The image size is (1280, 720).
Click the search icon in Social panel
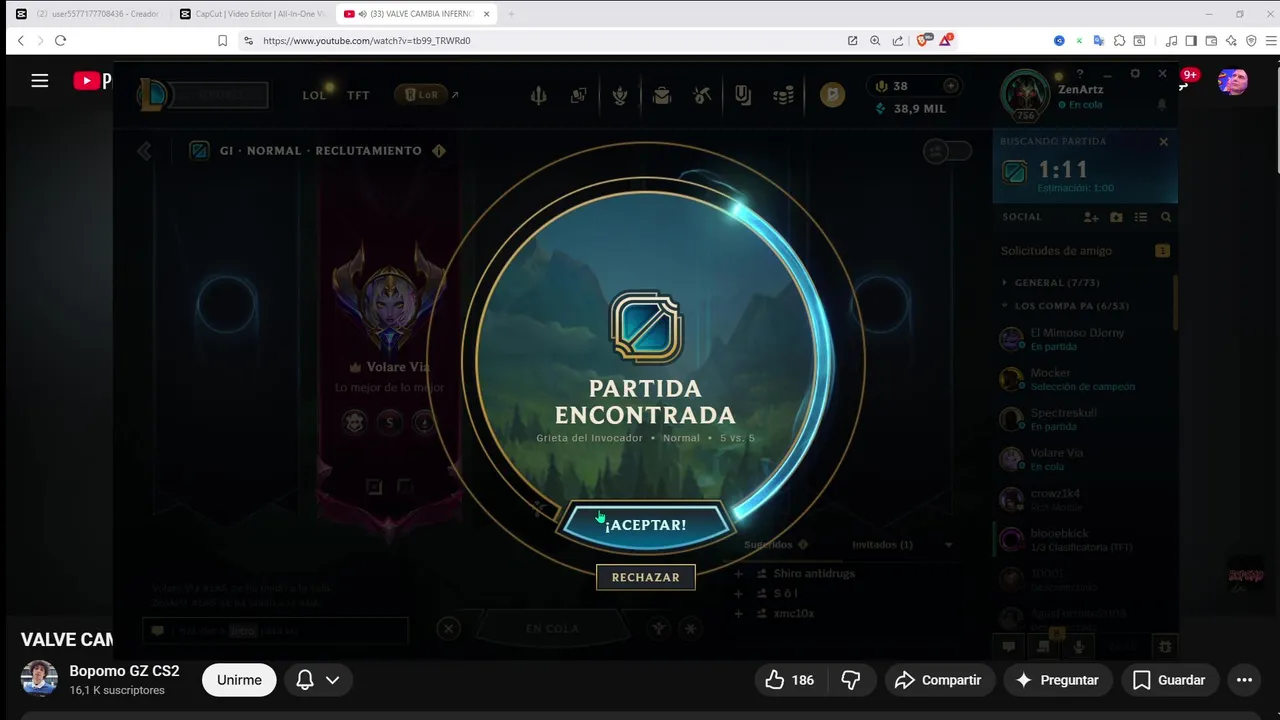pyautogui.click(x=1166, y=217)
